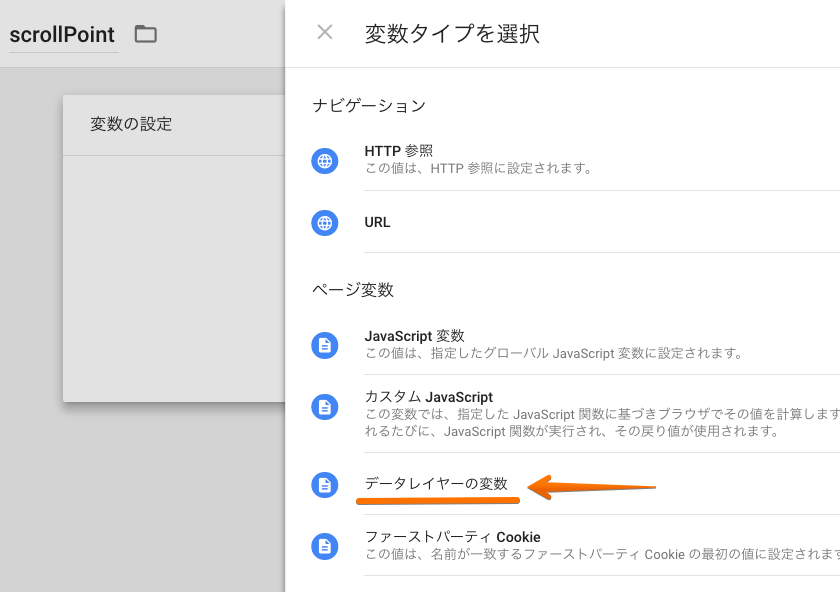Click the ファーストパーティ Cookie document icon
This screenshot has height=592, width=840.
tap(324, 546)
